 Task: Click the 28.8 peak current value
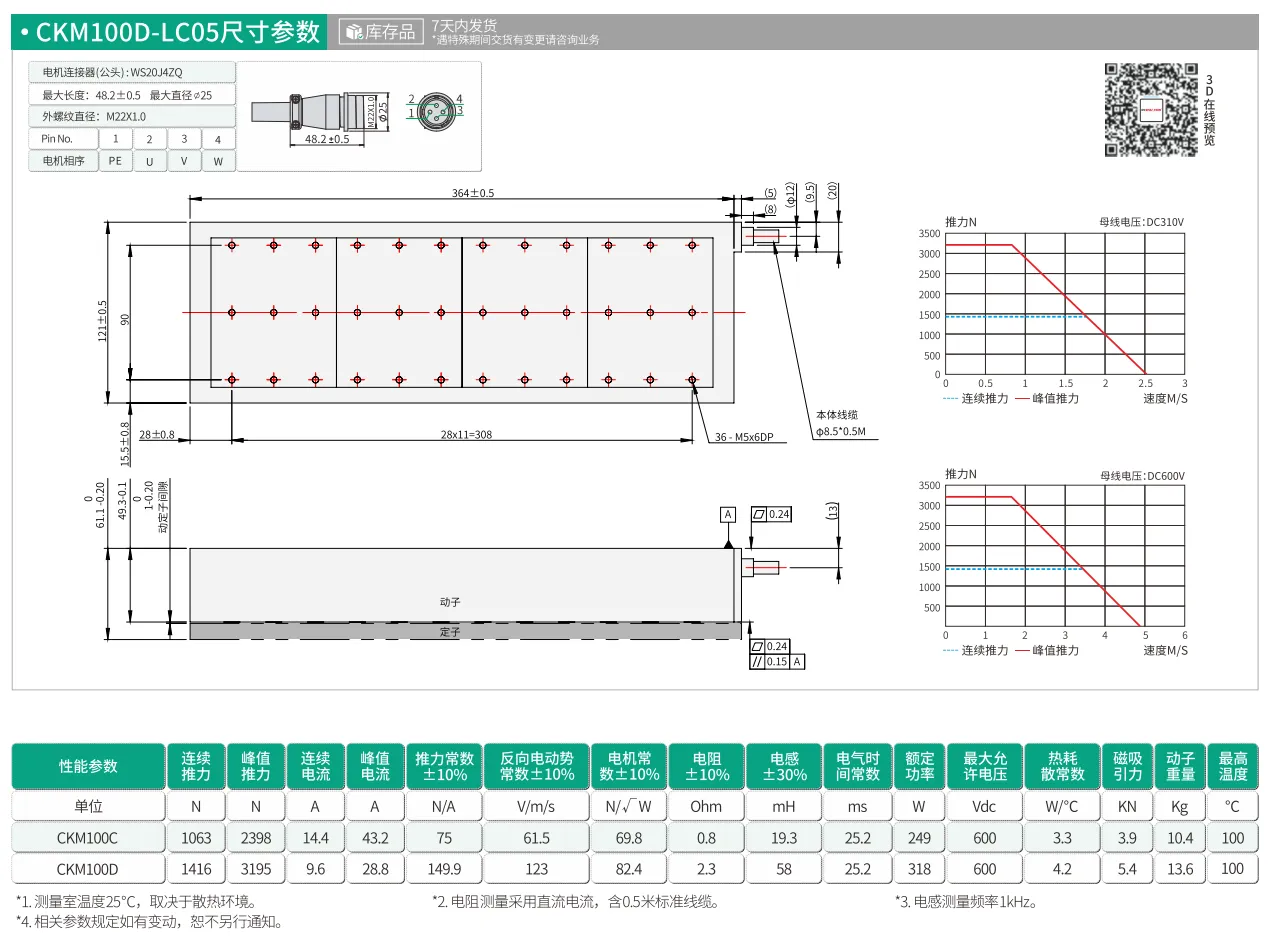pos(375,868)
